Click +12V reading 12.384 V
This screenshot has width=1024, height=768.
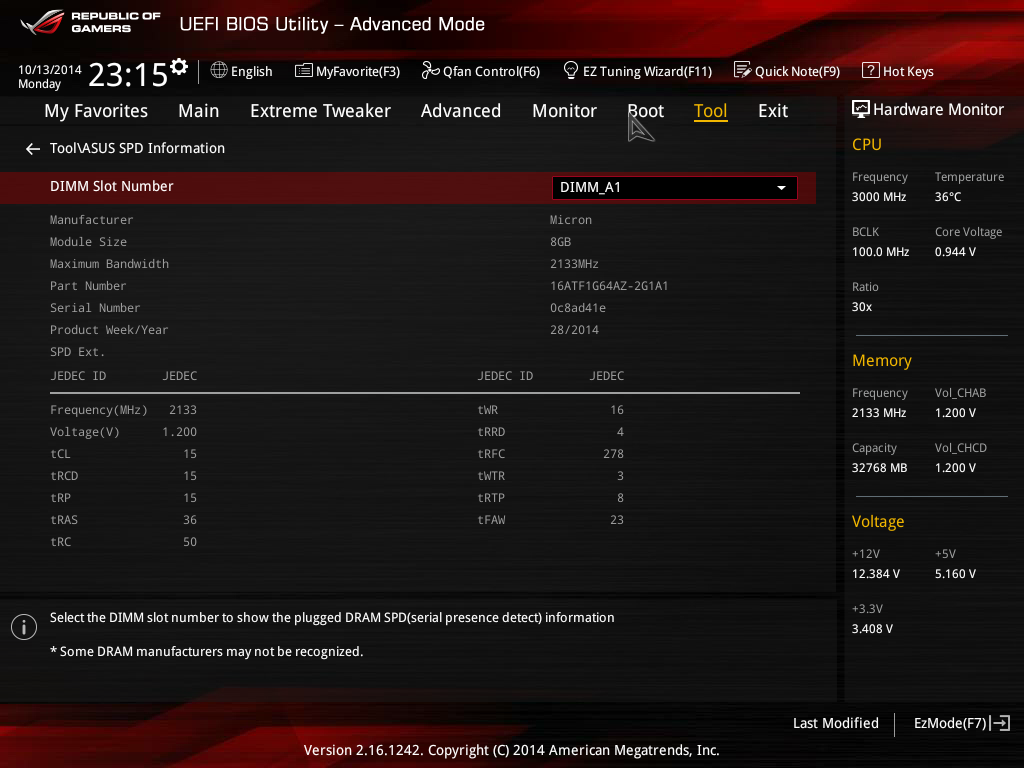pos(875,574)
